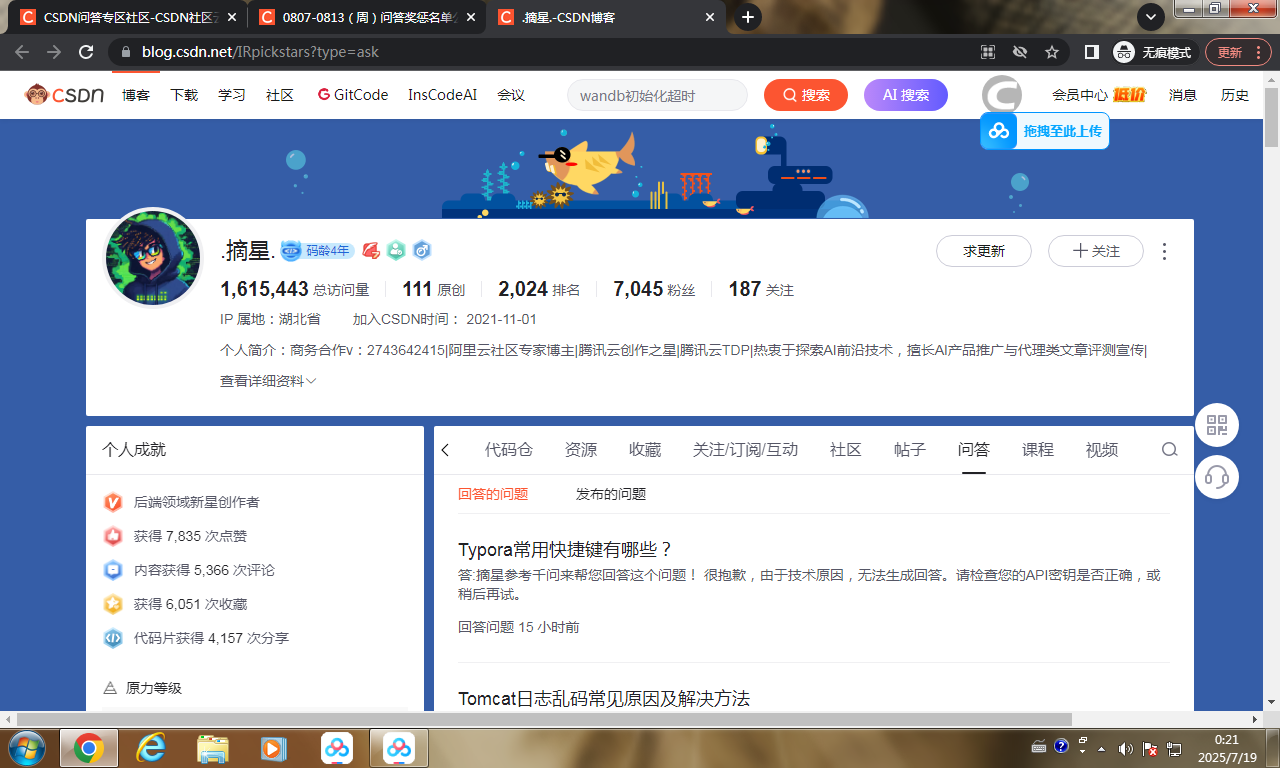Click the incognito 无痕模式 indicator
This screenshot has height=768, width=1280.
[1154, 52]
